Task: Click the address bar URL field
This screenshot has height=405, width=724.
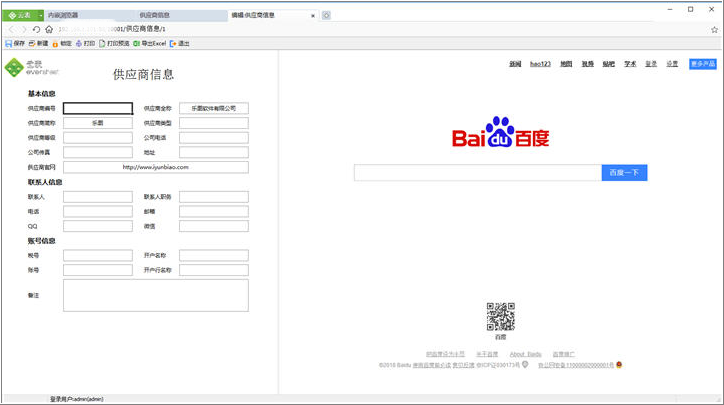Action: (381, 29)
